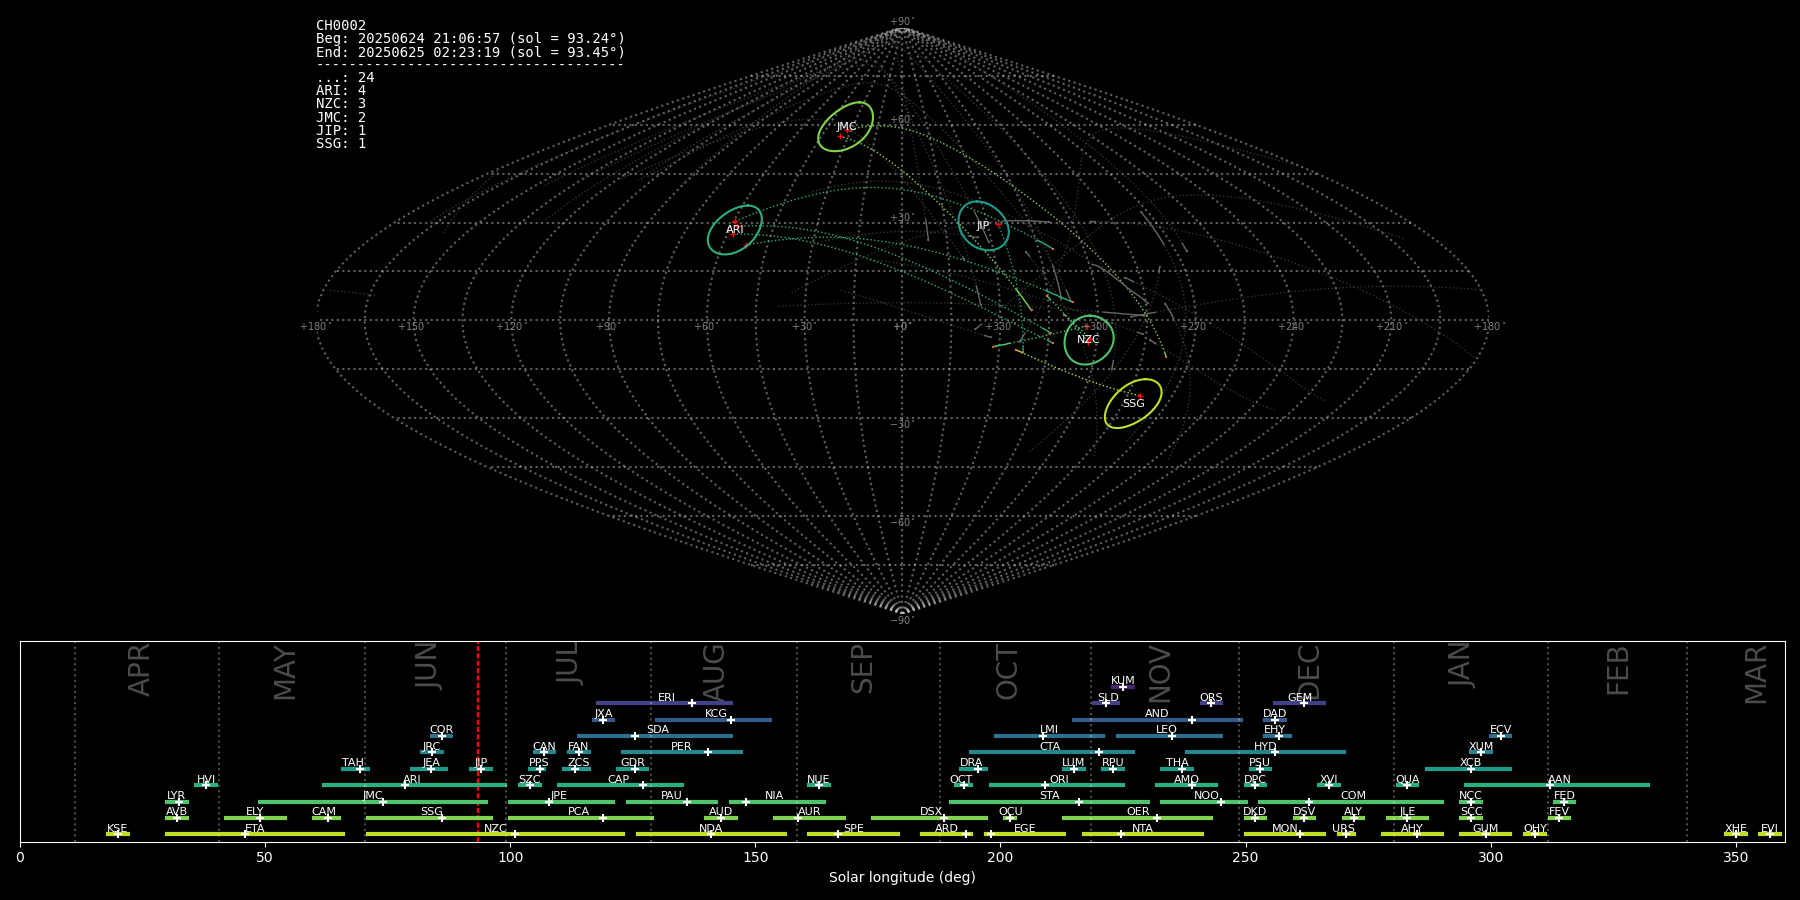The height and width of the screenshot is (900, 1800).
Task: Click the COM shower bar in the timeline
Action: [1351, 801]
